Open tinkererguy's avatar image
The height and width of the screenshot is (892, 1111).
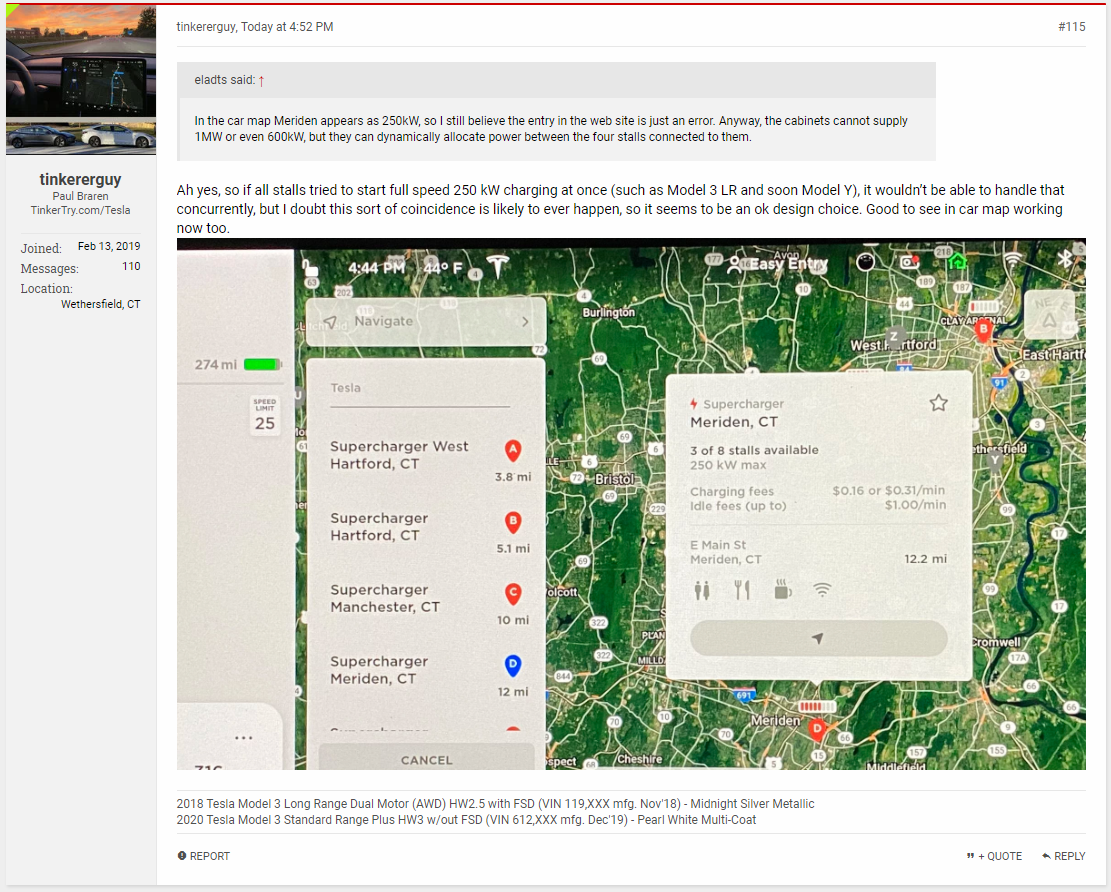pyautogui.click(x=81, y=79)
